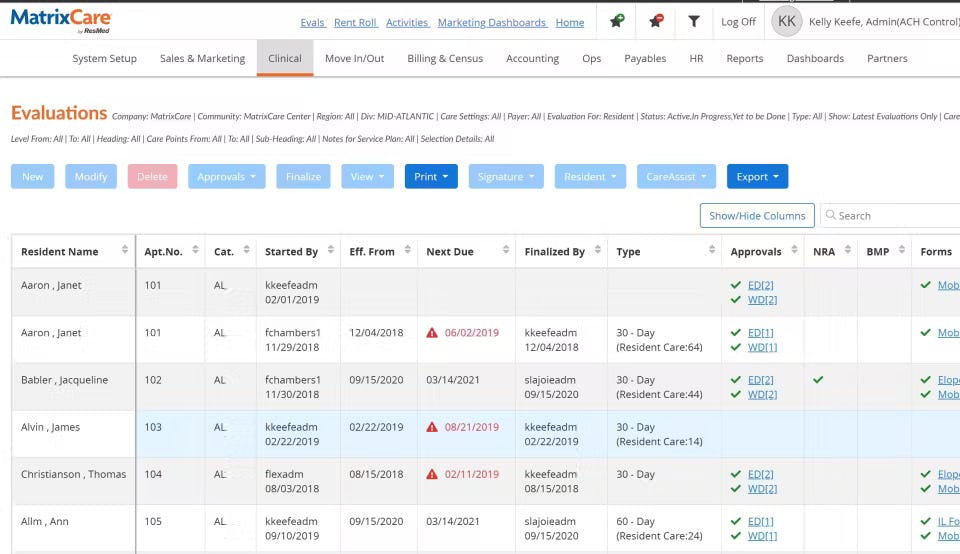Click the remove favorite star icon
Screen dimensions: 960x554
pos(656,21)
